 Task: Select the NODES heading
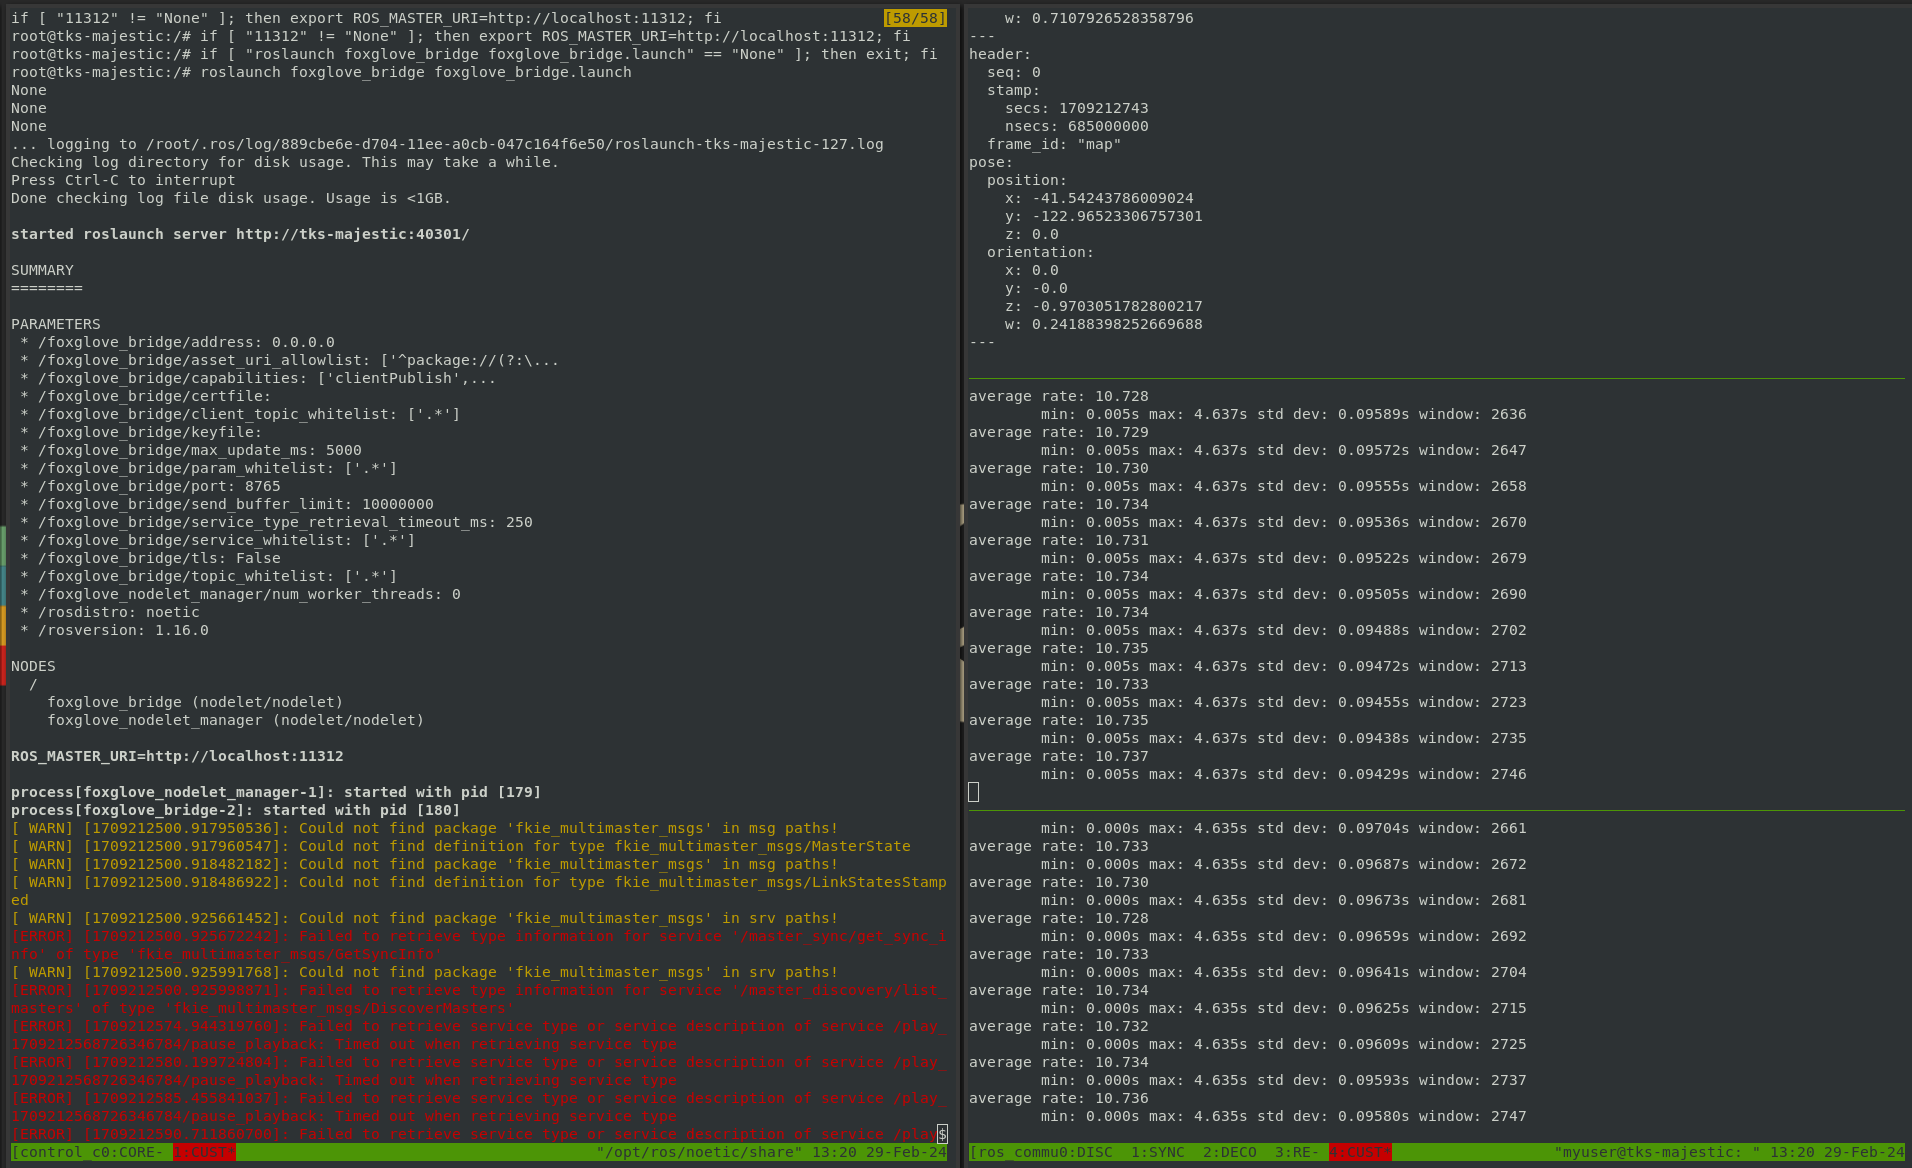coord(33,666)
